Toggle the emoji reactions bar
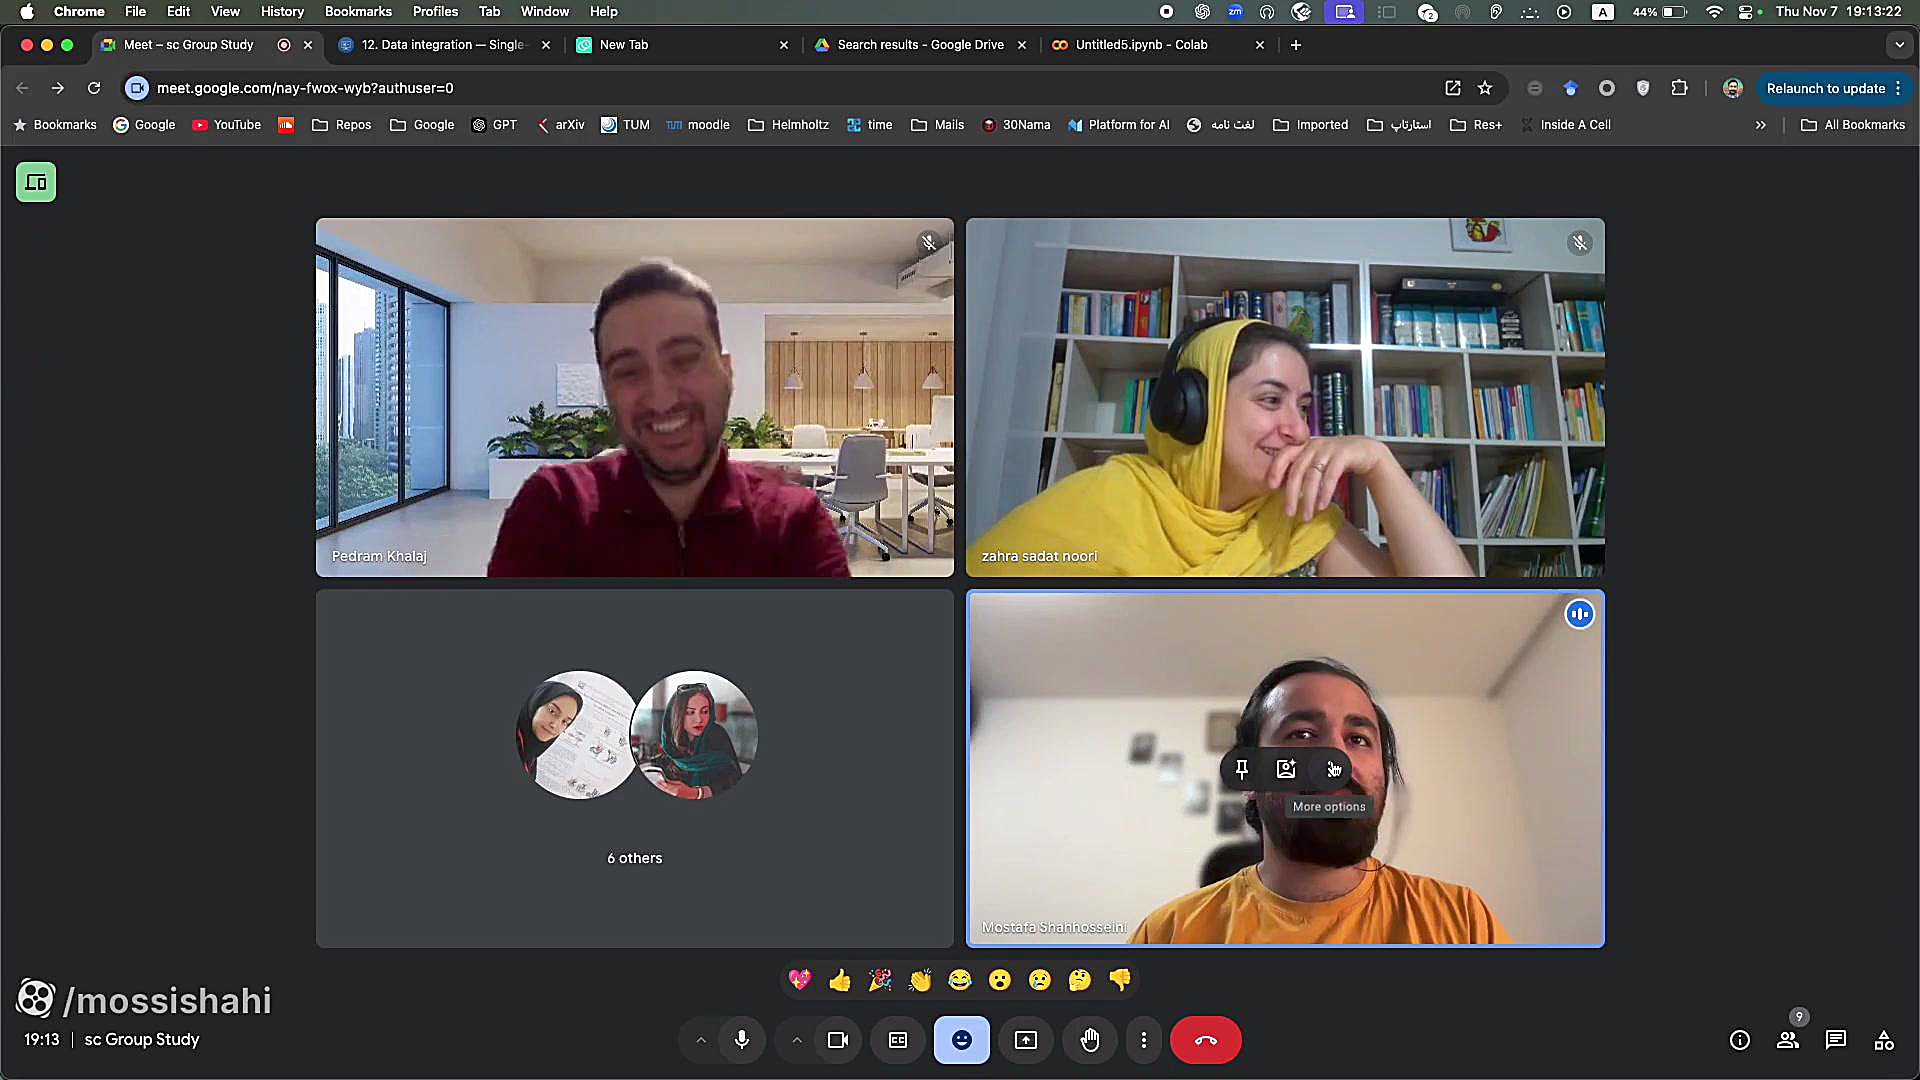 pos(961,1040)
